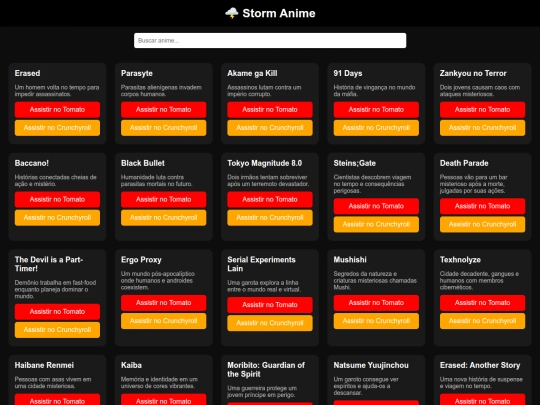Watch Tokyo Magnitude 8.0 on Tomato
The image size is (540, 405).
click(270, 199)
